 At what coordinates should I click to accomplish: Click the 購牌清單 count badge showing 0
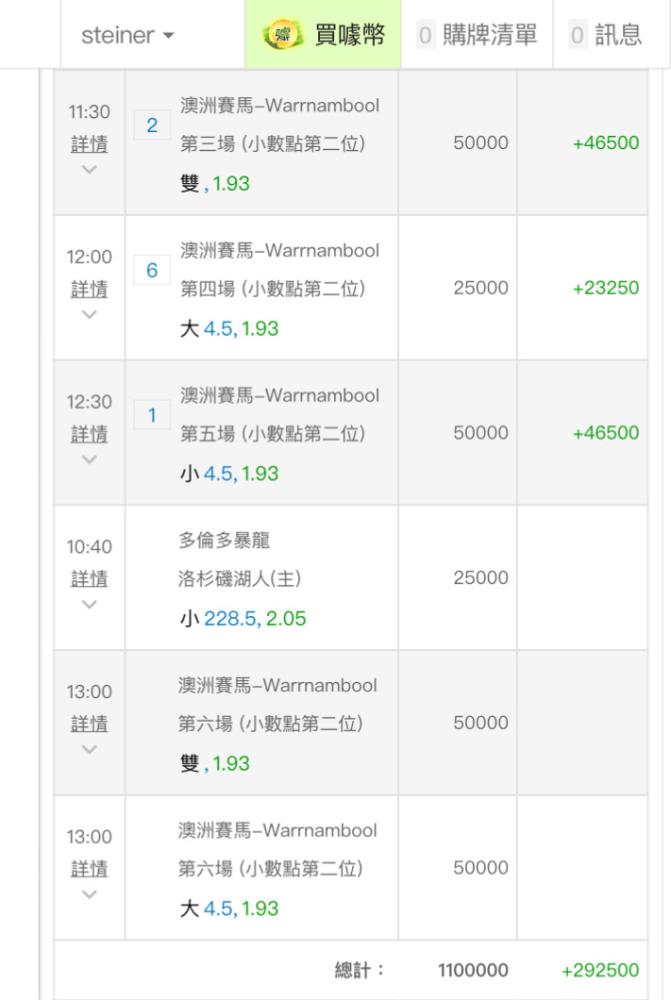click(x=425, y=34)
